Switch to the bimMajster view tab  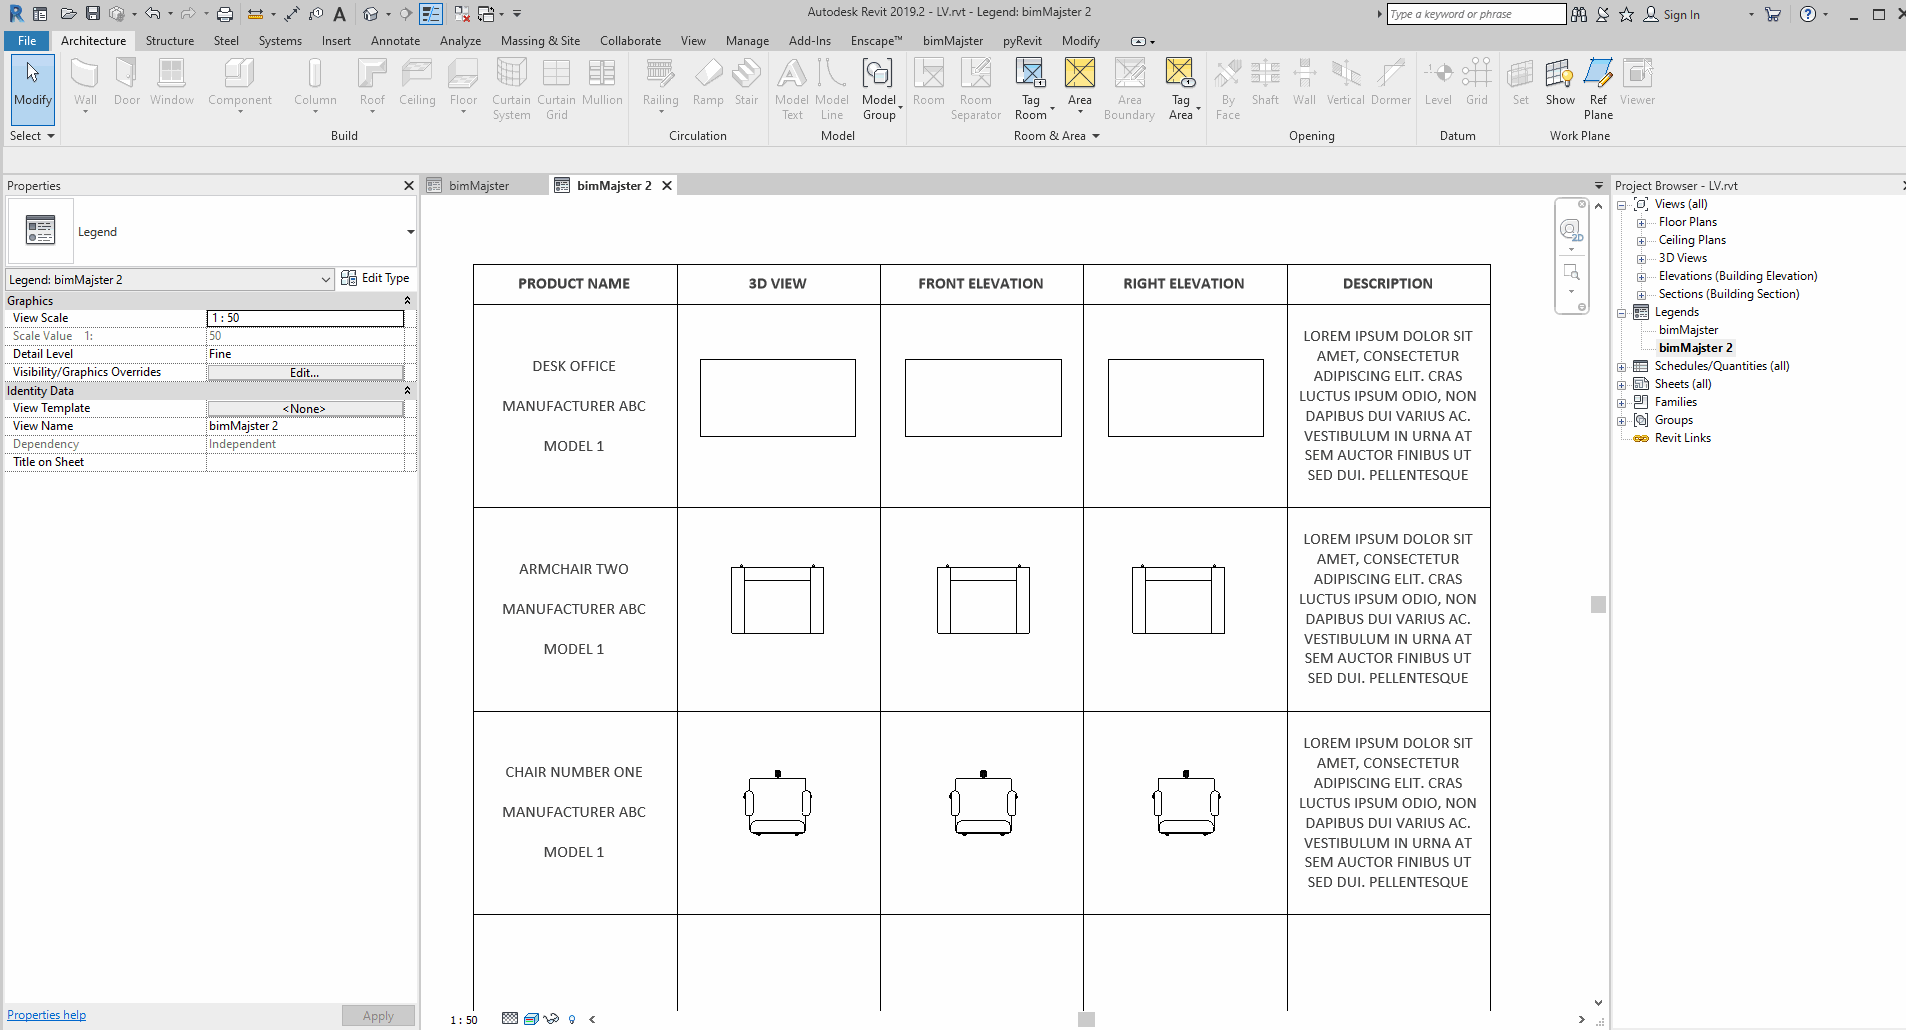click(x=479, y=186)
